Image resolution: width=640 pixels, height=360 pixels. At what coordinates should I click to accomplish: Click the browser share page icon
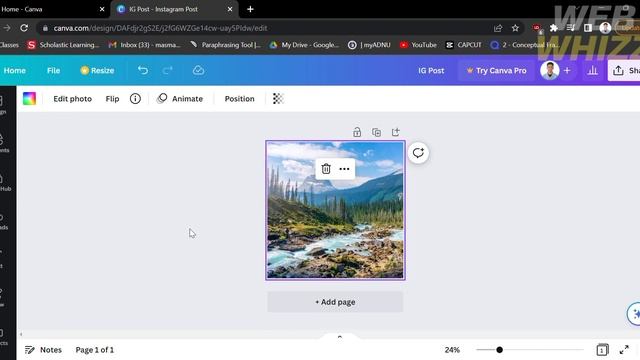pyautogui.click(x=498, y=28)
